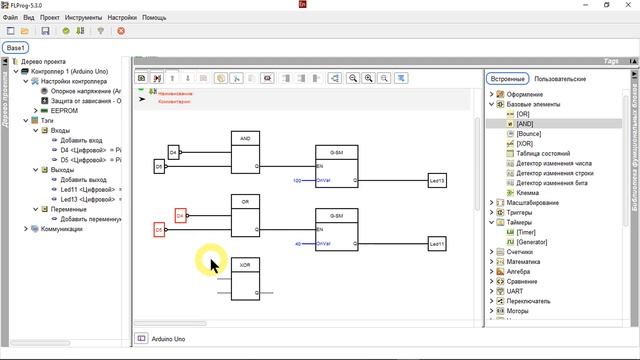Collapse Настройки контроллера node
Viewport: 640px width, 360px height.
point(26,81)
